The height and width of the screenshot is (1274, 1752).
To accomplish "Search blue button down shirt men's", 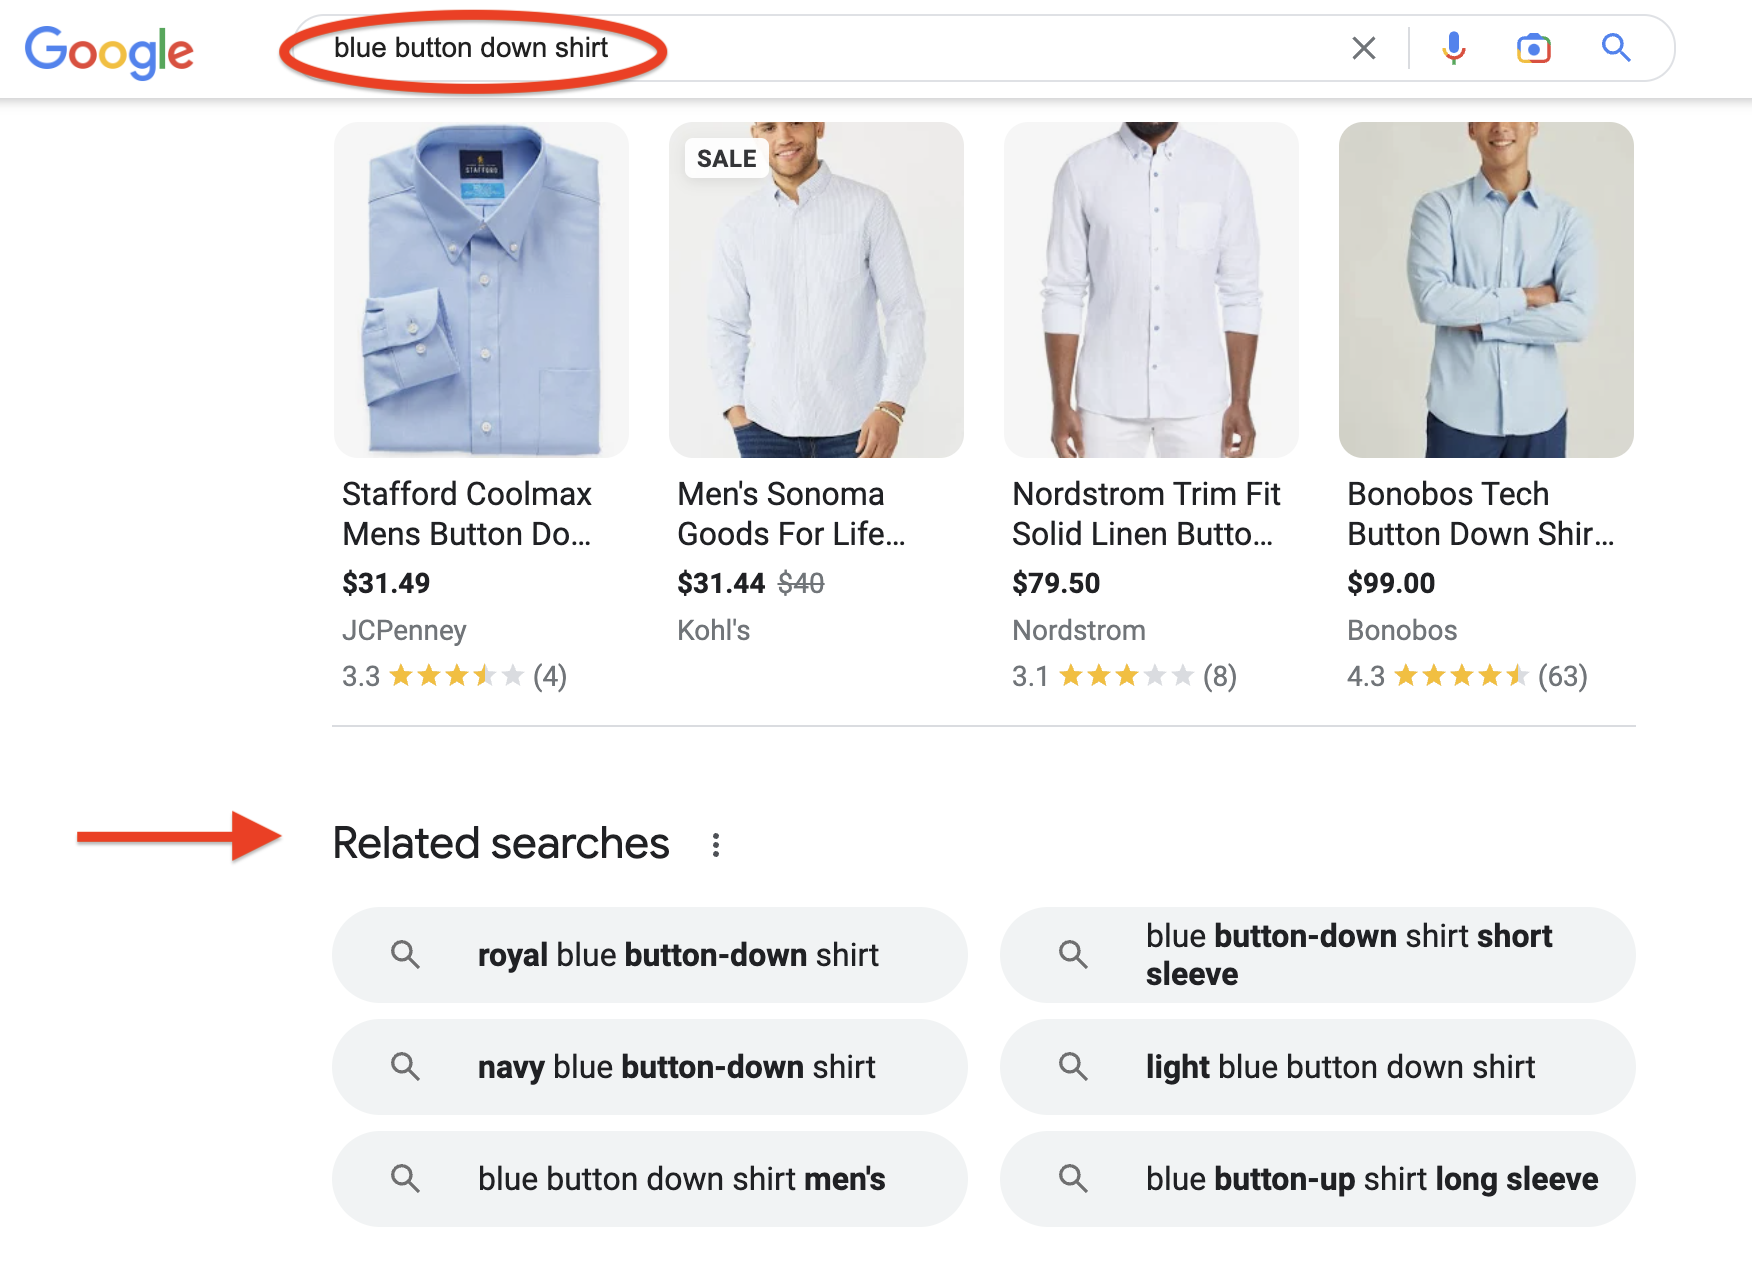I will (x=650, y=1179).
